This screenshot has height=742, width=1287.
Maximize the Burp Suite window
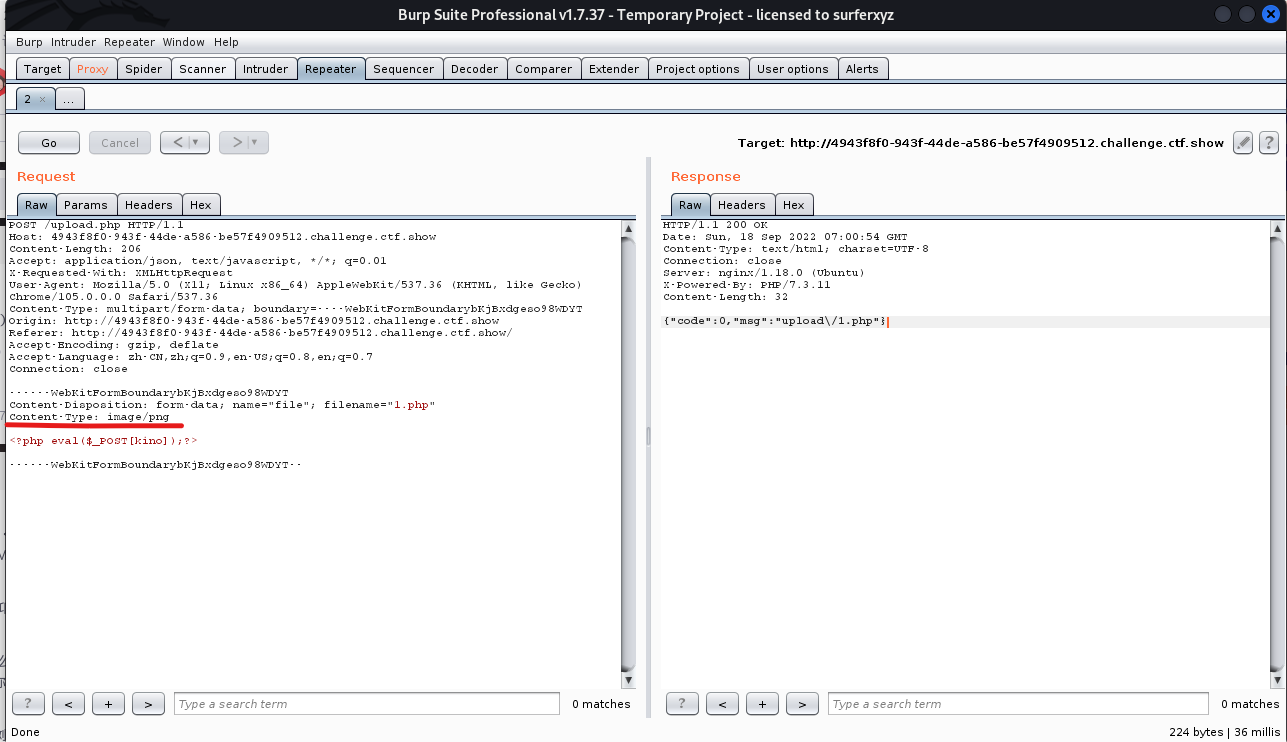(1246, 14)
